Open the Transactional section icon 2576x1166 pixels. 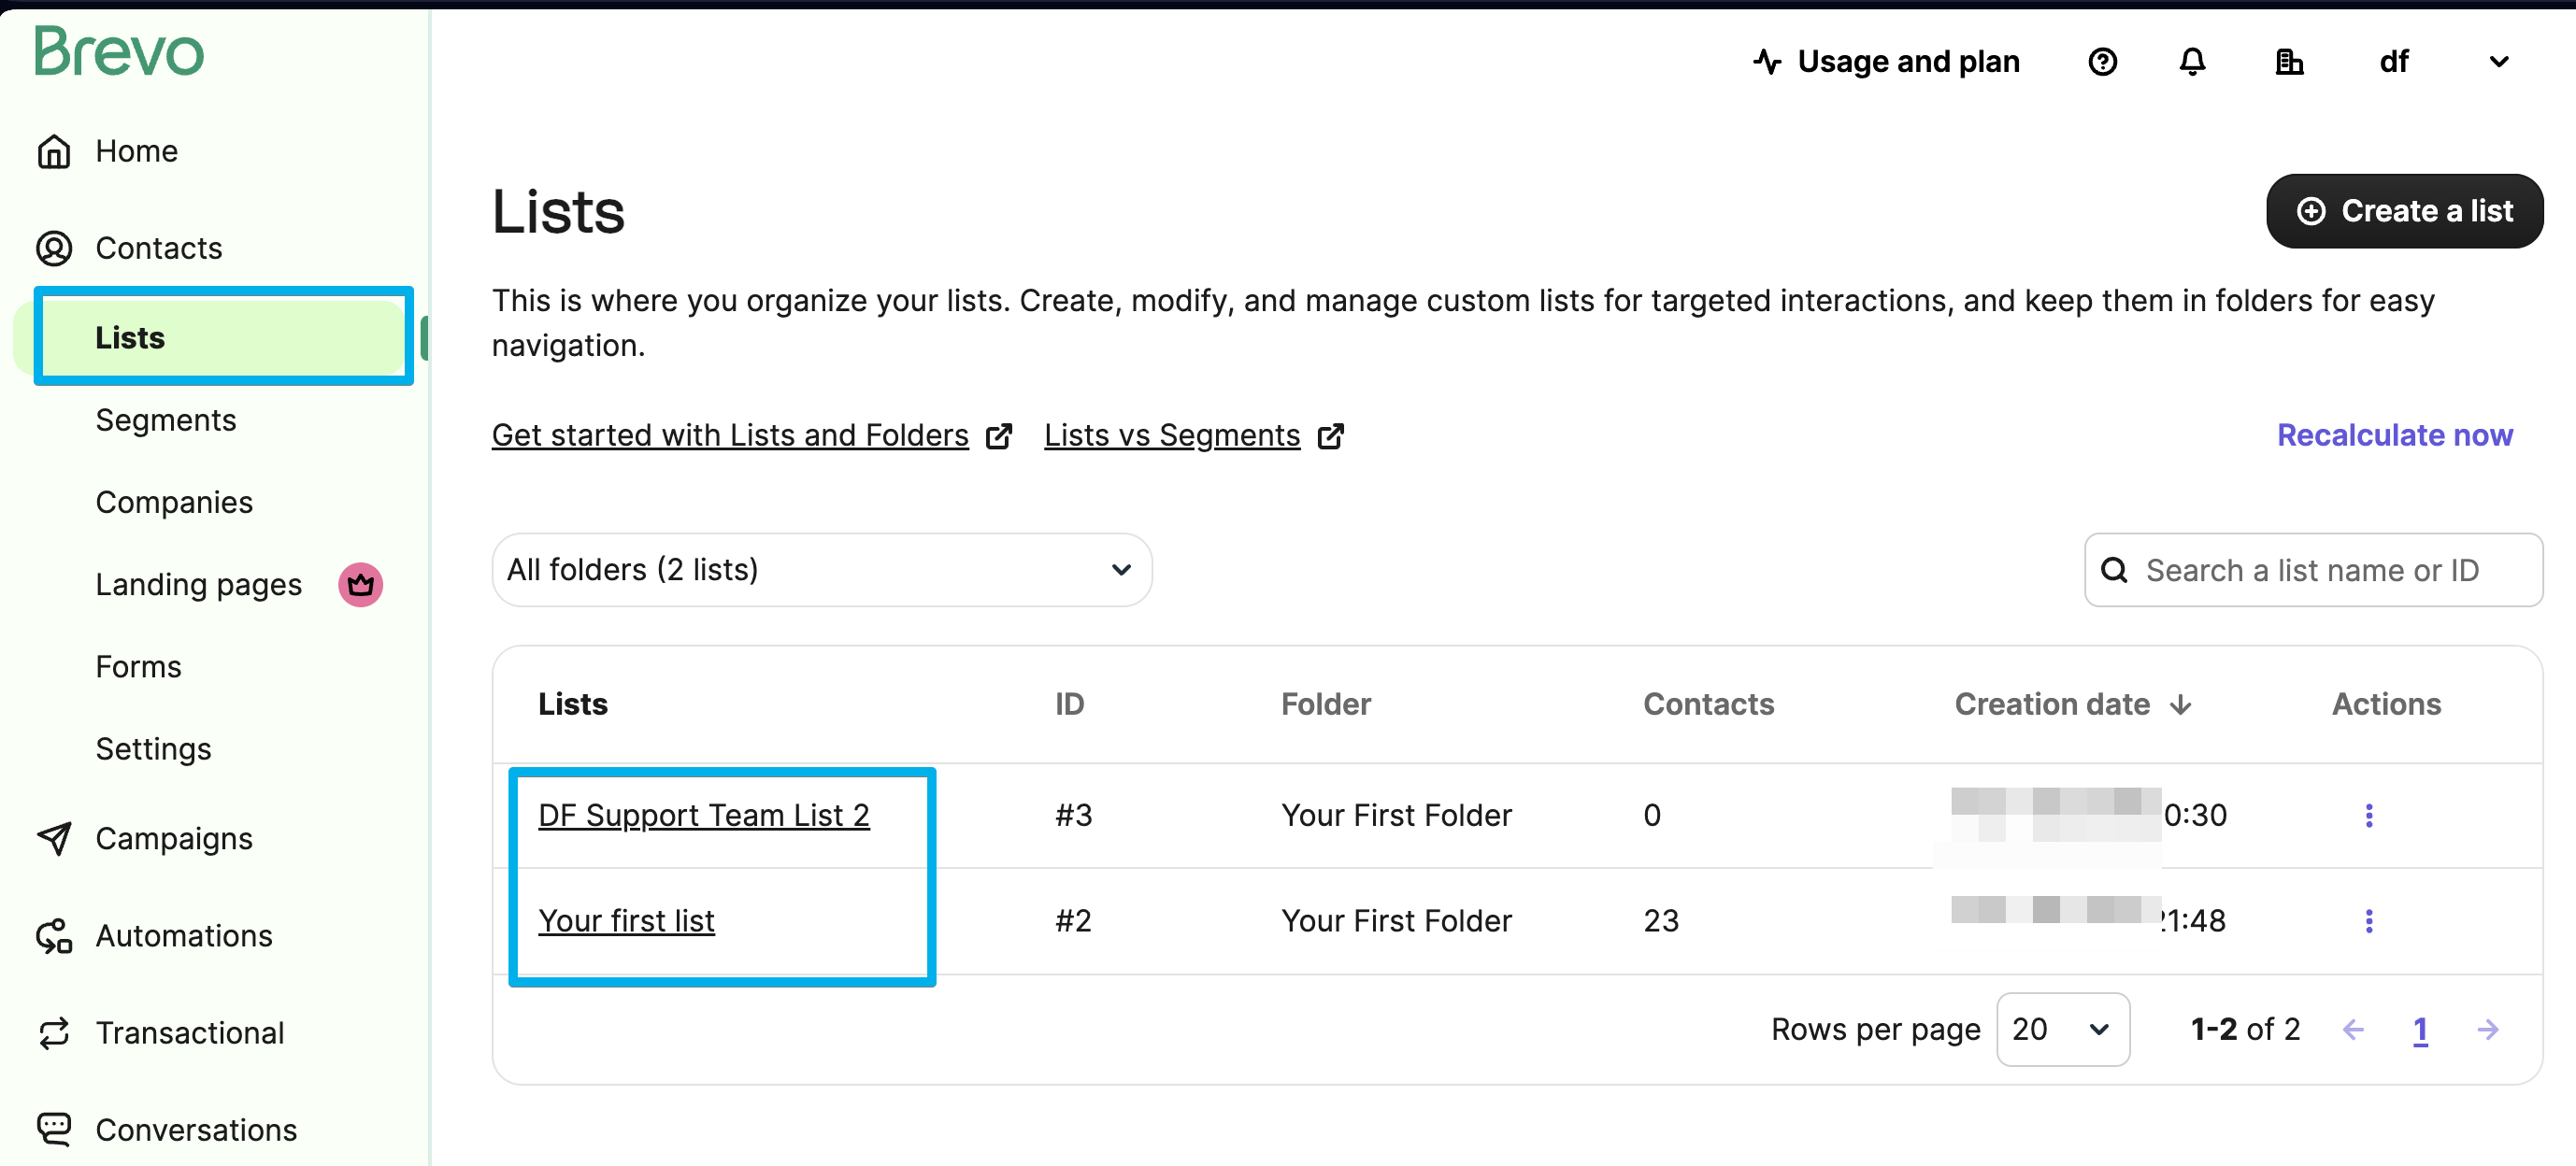point(56,1033)
